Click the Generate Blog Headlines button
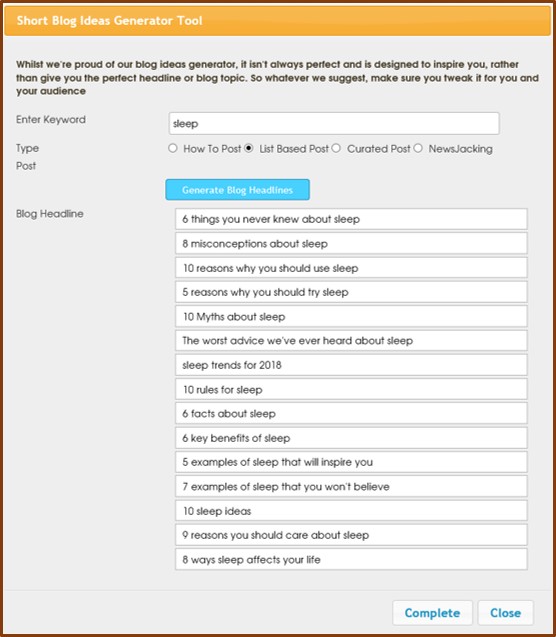This screenshot has height=637, width=556. tap(238, 190)
